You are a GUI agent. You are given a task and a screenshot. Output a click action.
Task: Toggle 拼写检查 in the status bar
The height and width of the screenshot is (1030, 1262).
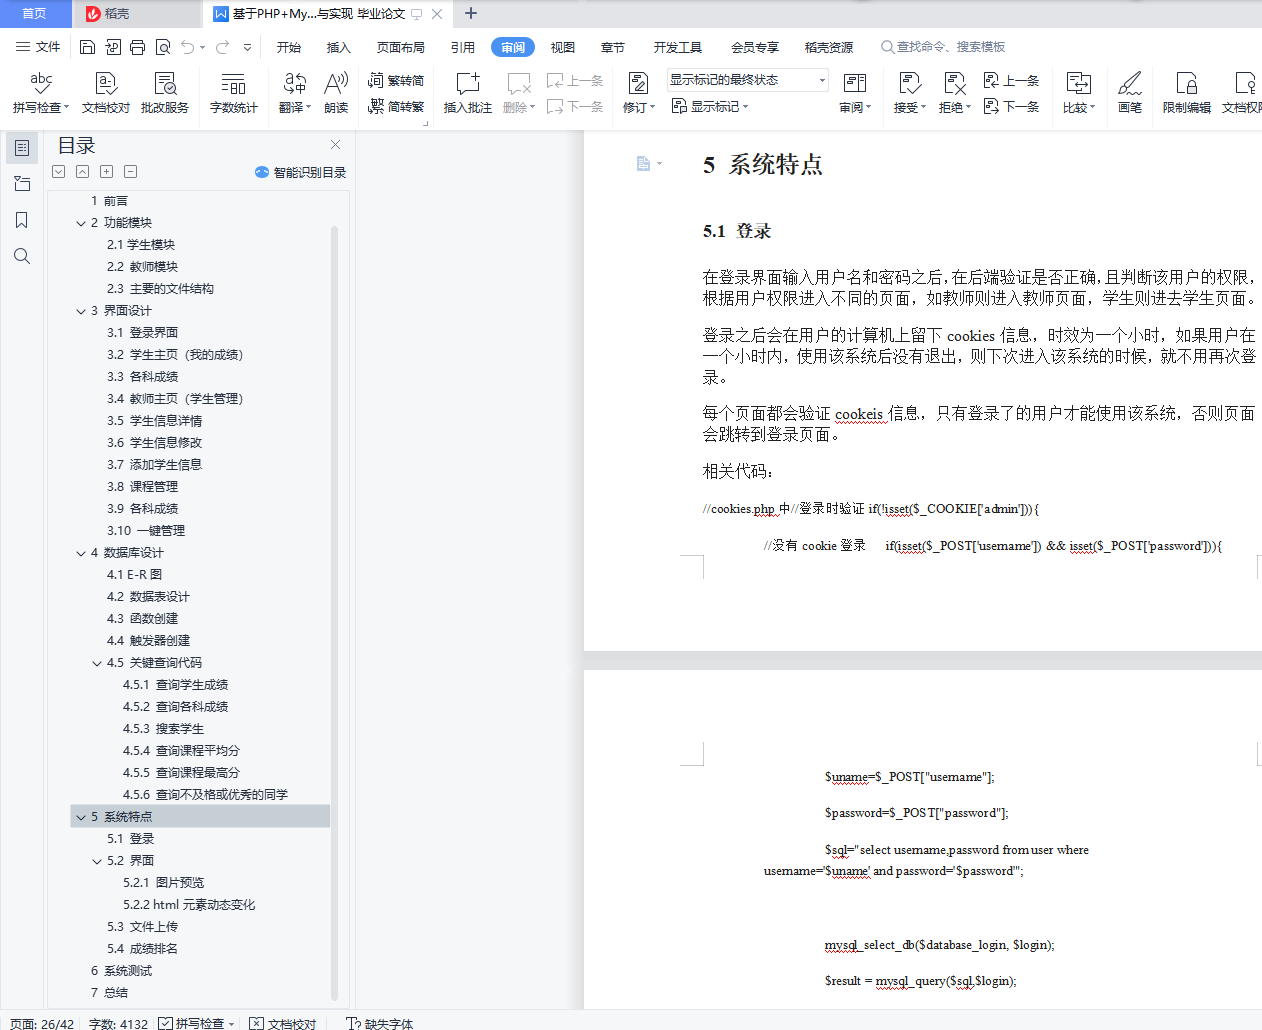[x=203, y=1023]
